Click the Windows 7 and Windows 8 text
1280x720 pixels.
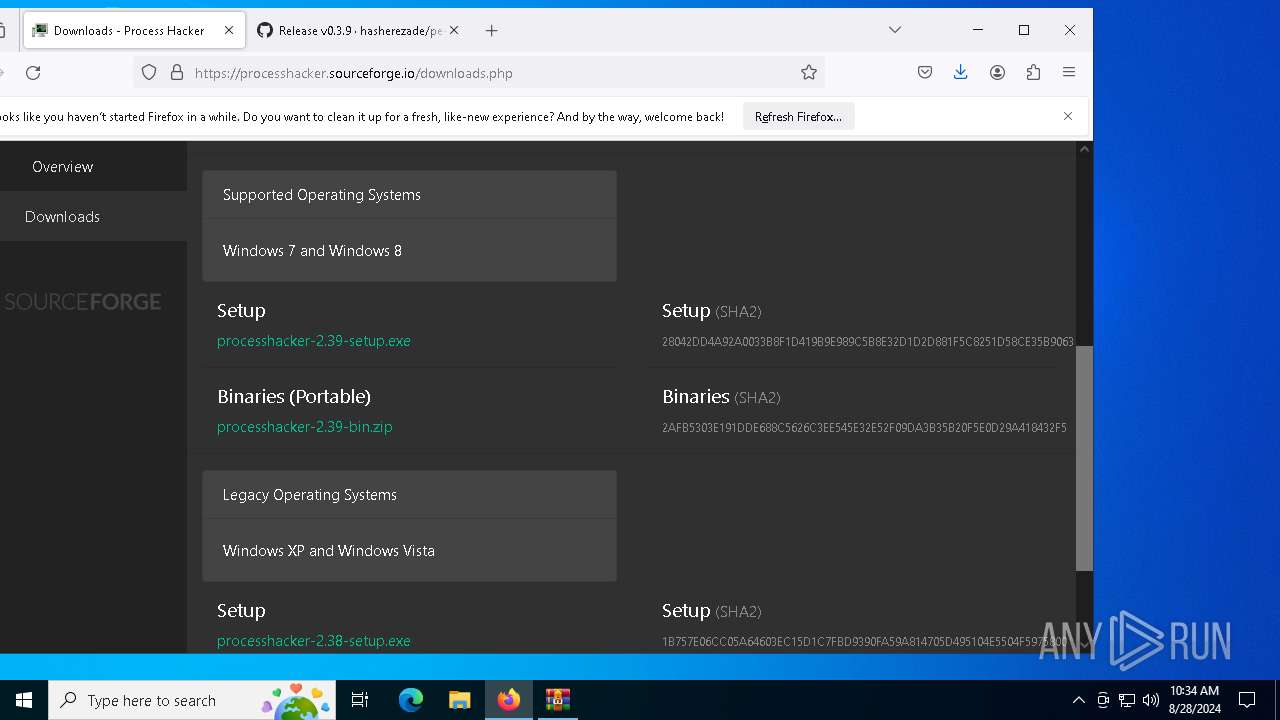pos(312,251)
